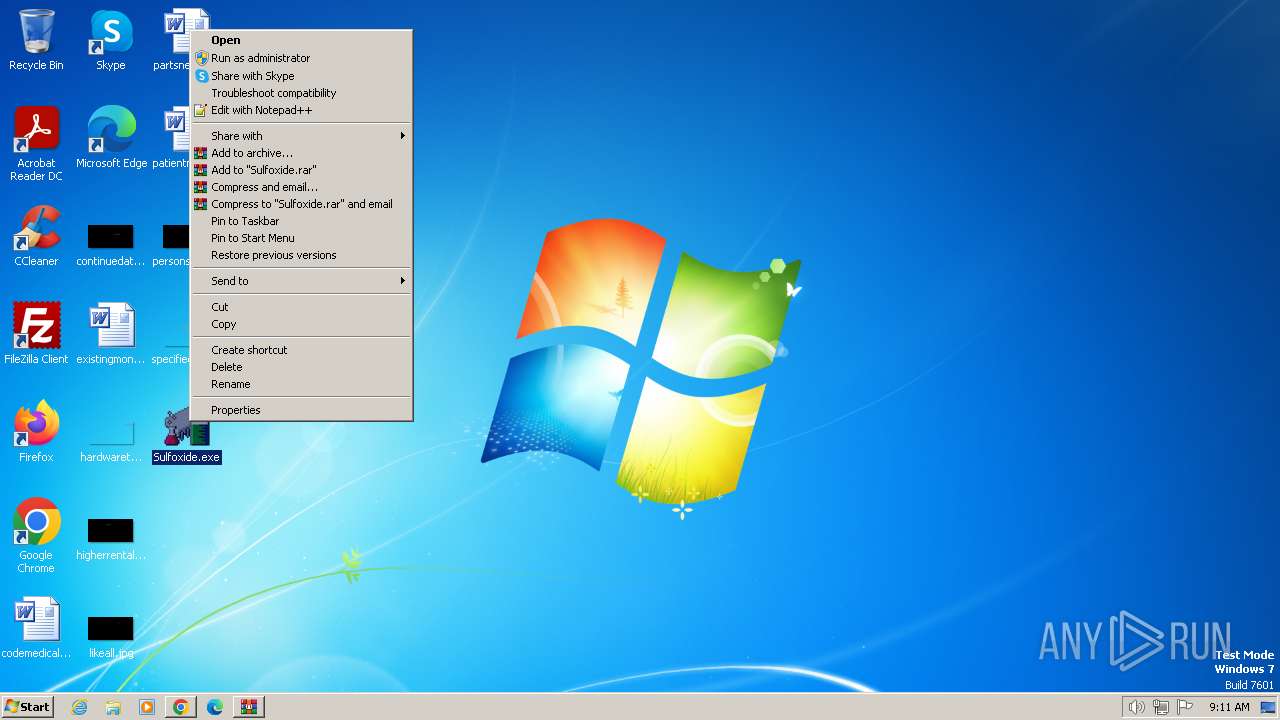Open Google Chrome from the taskbar
This screenshot has width=1280, height=720.
coord(181,707)
